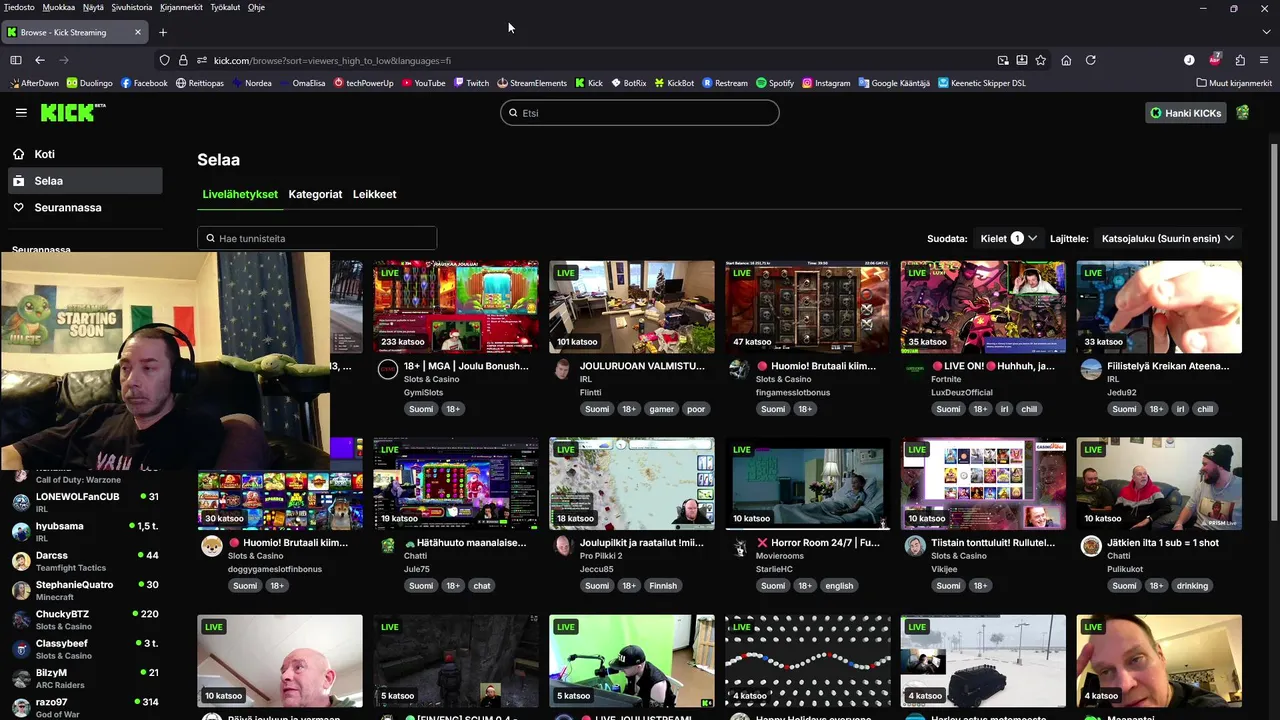Open the StreamElements bookmark
This screenshot has width=1280, height=720.
coord(531,83)
